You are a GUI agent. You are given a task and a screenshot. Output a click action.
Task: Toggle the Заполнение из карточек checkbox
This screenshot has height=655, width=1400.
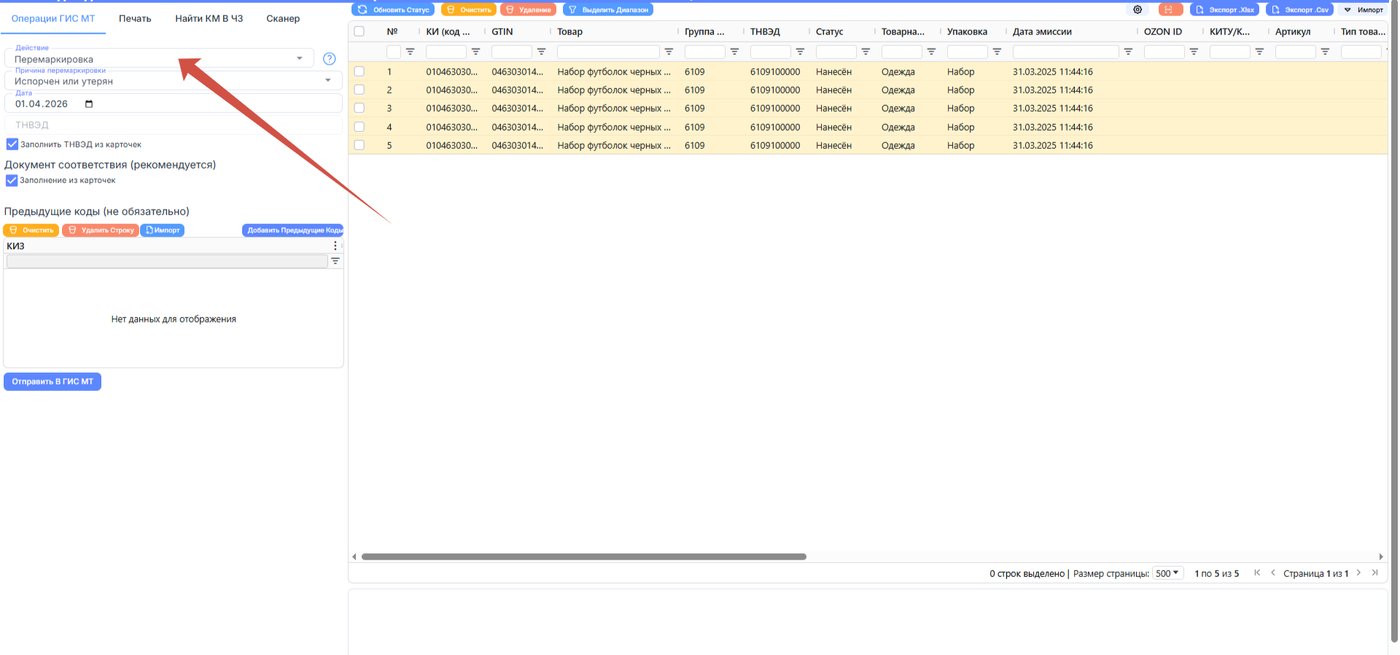[x=12, y=180]
